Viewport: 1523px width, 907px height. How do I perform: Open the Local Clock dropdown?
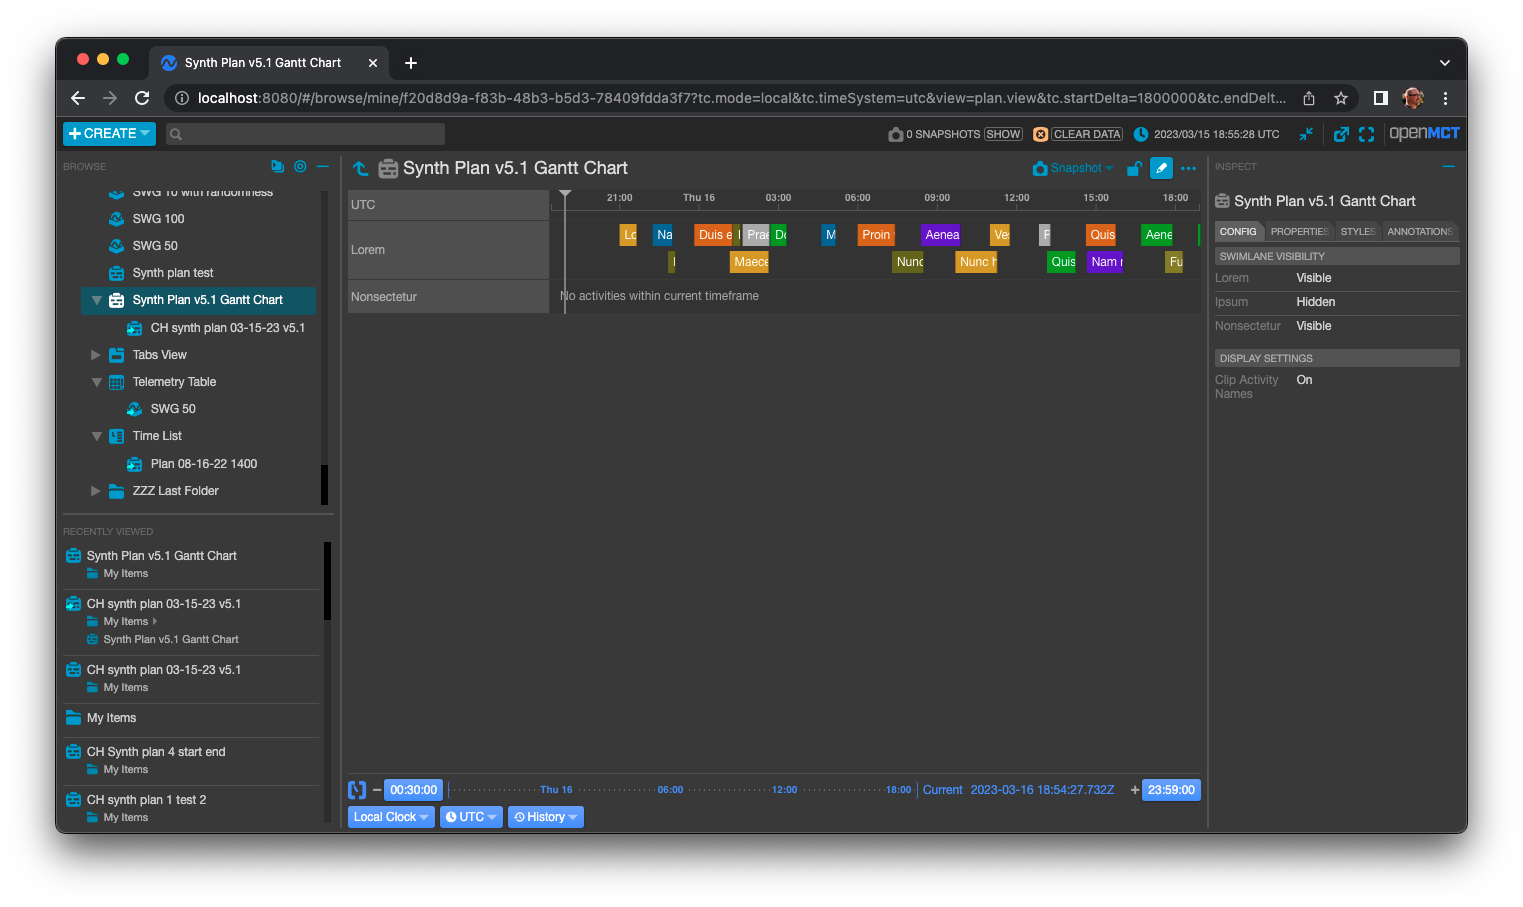pyautogui.click(x=391, y=817)
